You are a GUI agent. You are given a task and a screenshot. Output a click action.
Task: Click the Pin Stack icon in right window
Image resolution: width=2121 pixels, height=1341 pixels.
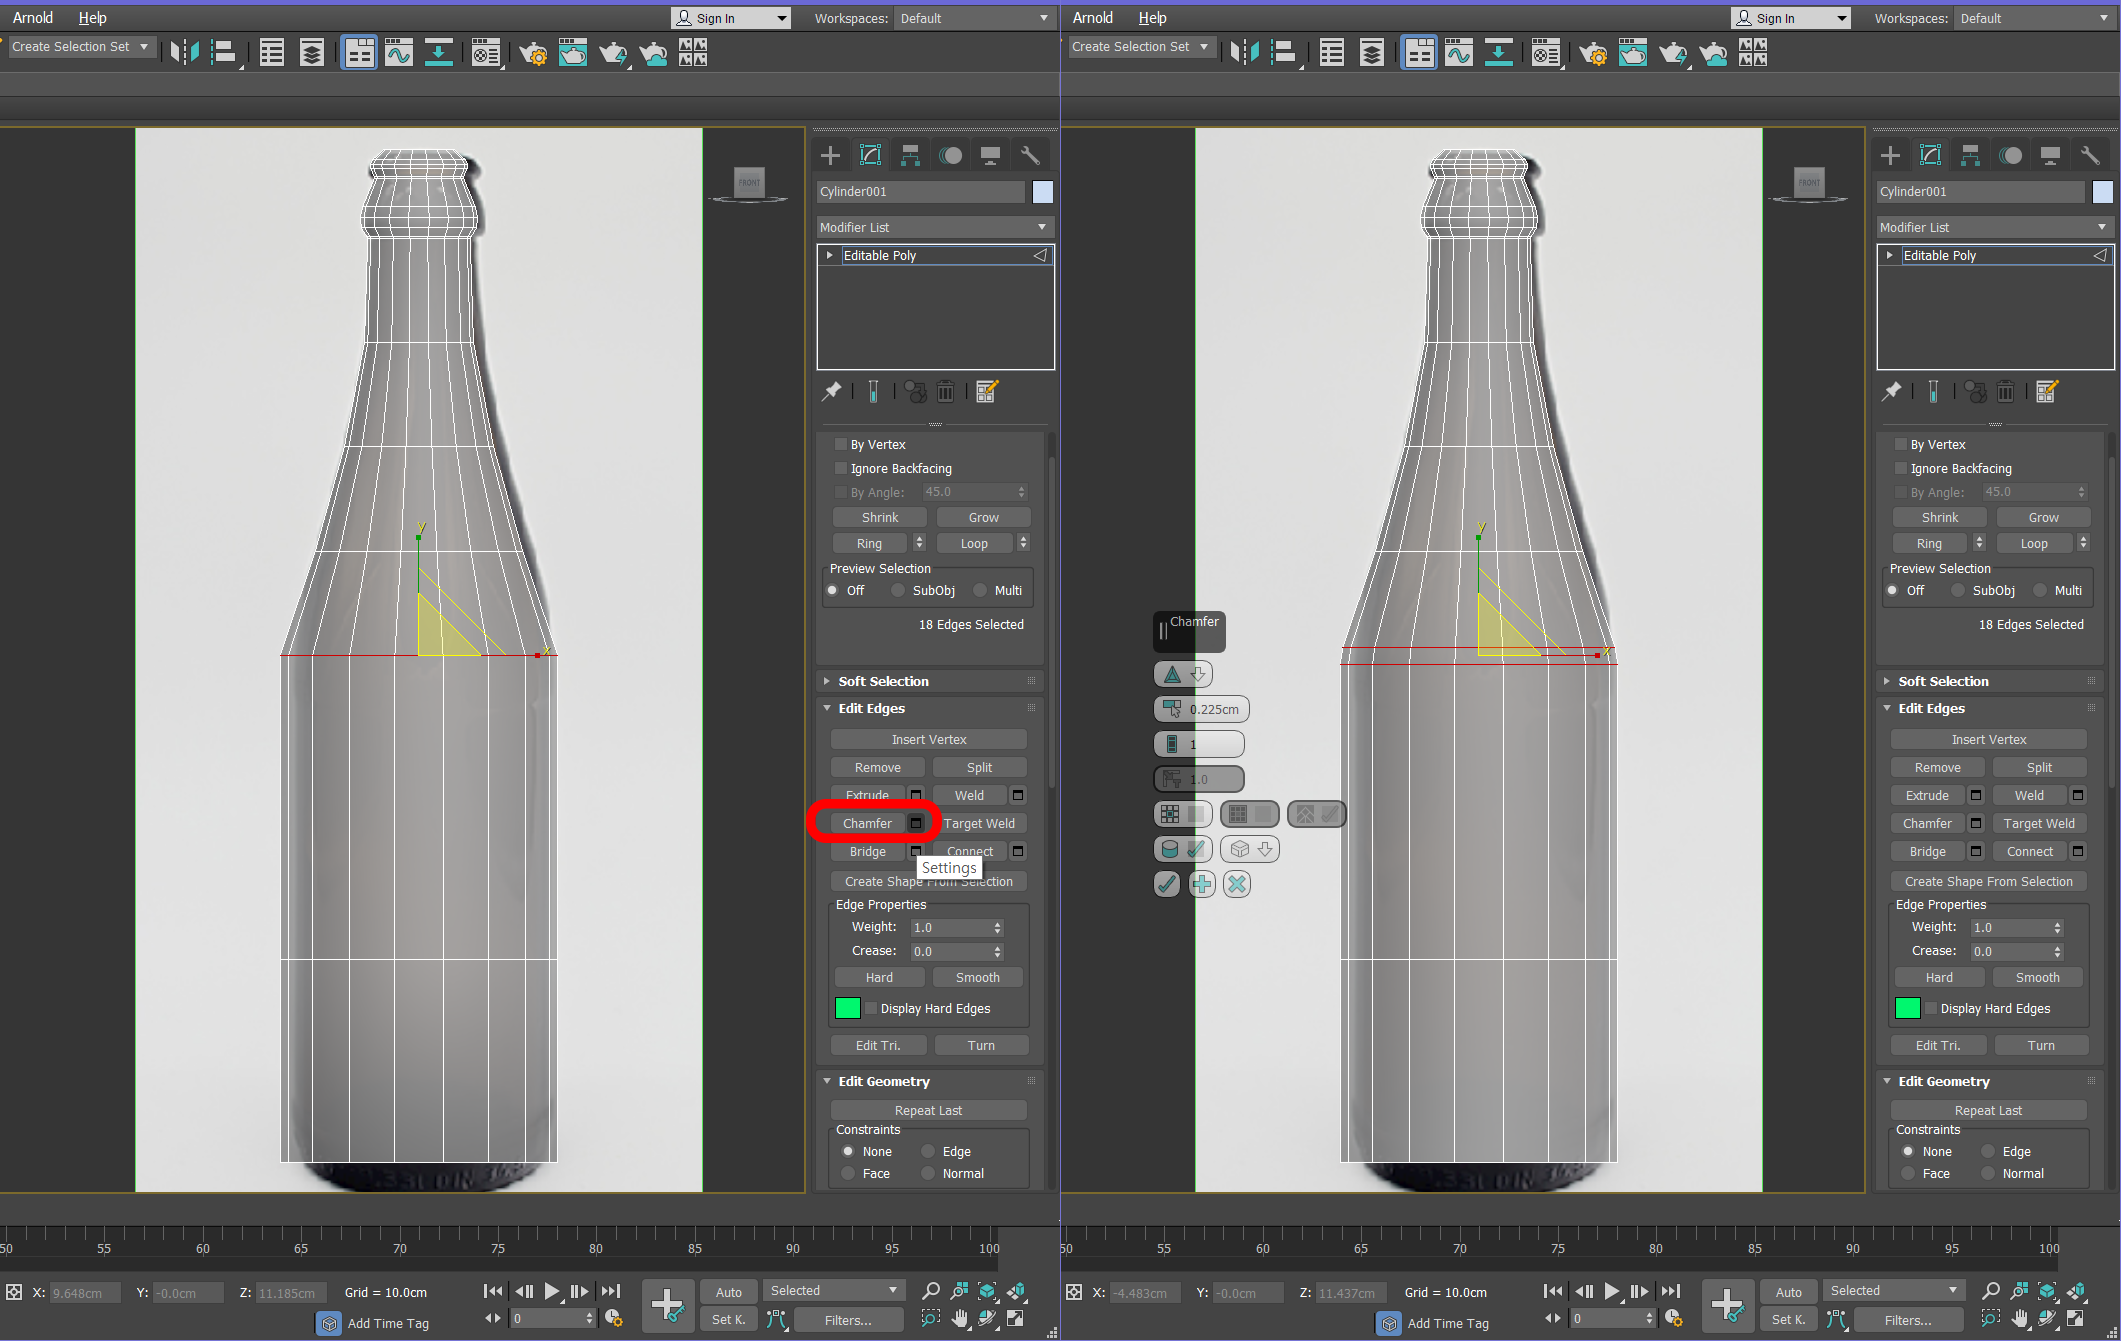click(x=1891, y=392)
